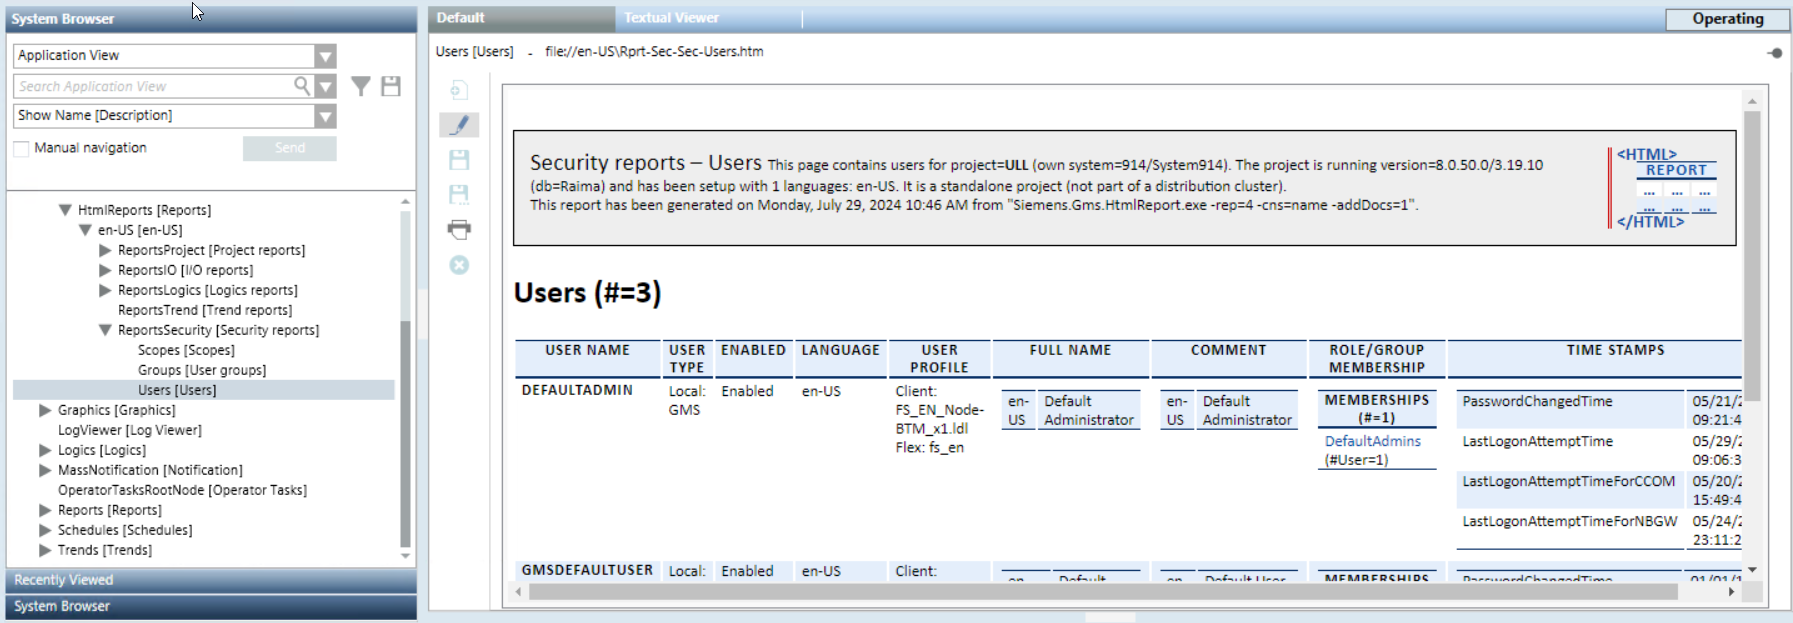This screenshot has height=623, width=1793.
Task: Expand the Graphics tree node
Action: pos(45,410)
